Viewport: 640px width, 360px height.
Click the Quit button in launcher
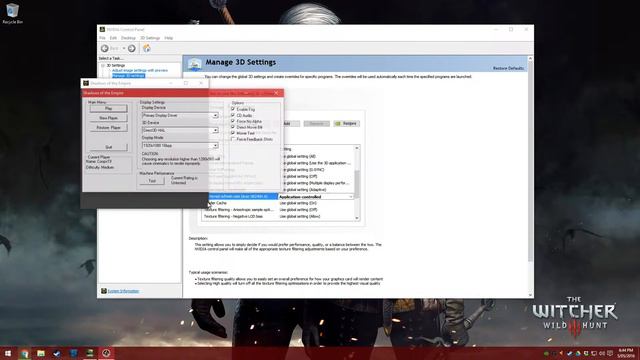point(109,147)
